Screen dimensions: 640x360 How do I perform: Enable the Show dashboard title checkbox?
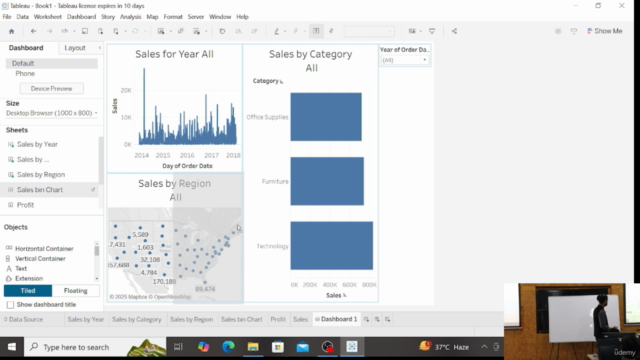point(10,304)
